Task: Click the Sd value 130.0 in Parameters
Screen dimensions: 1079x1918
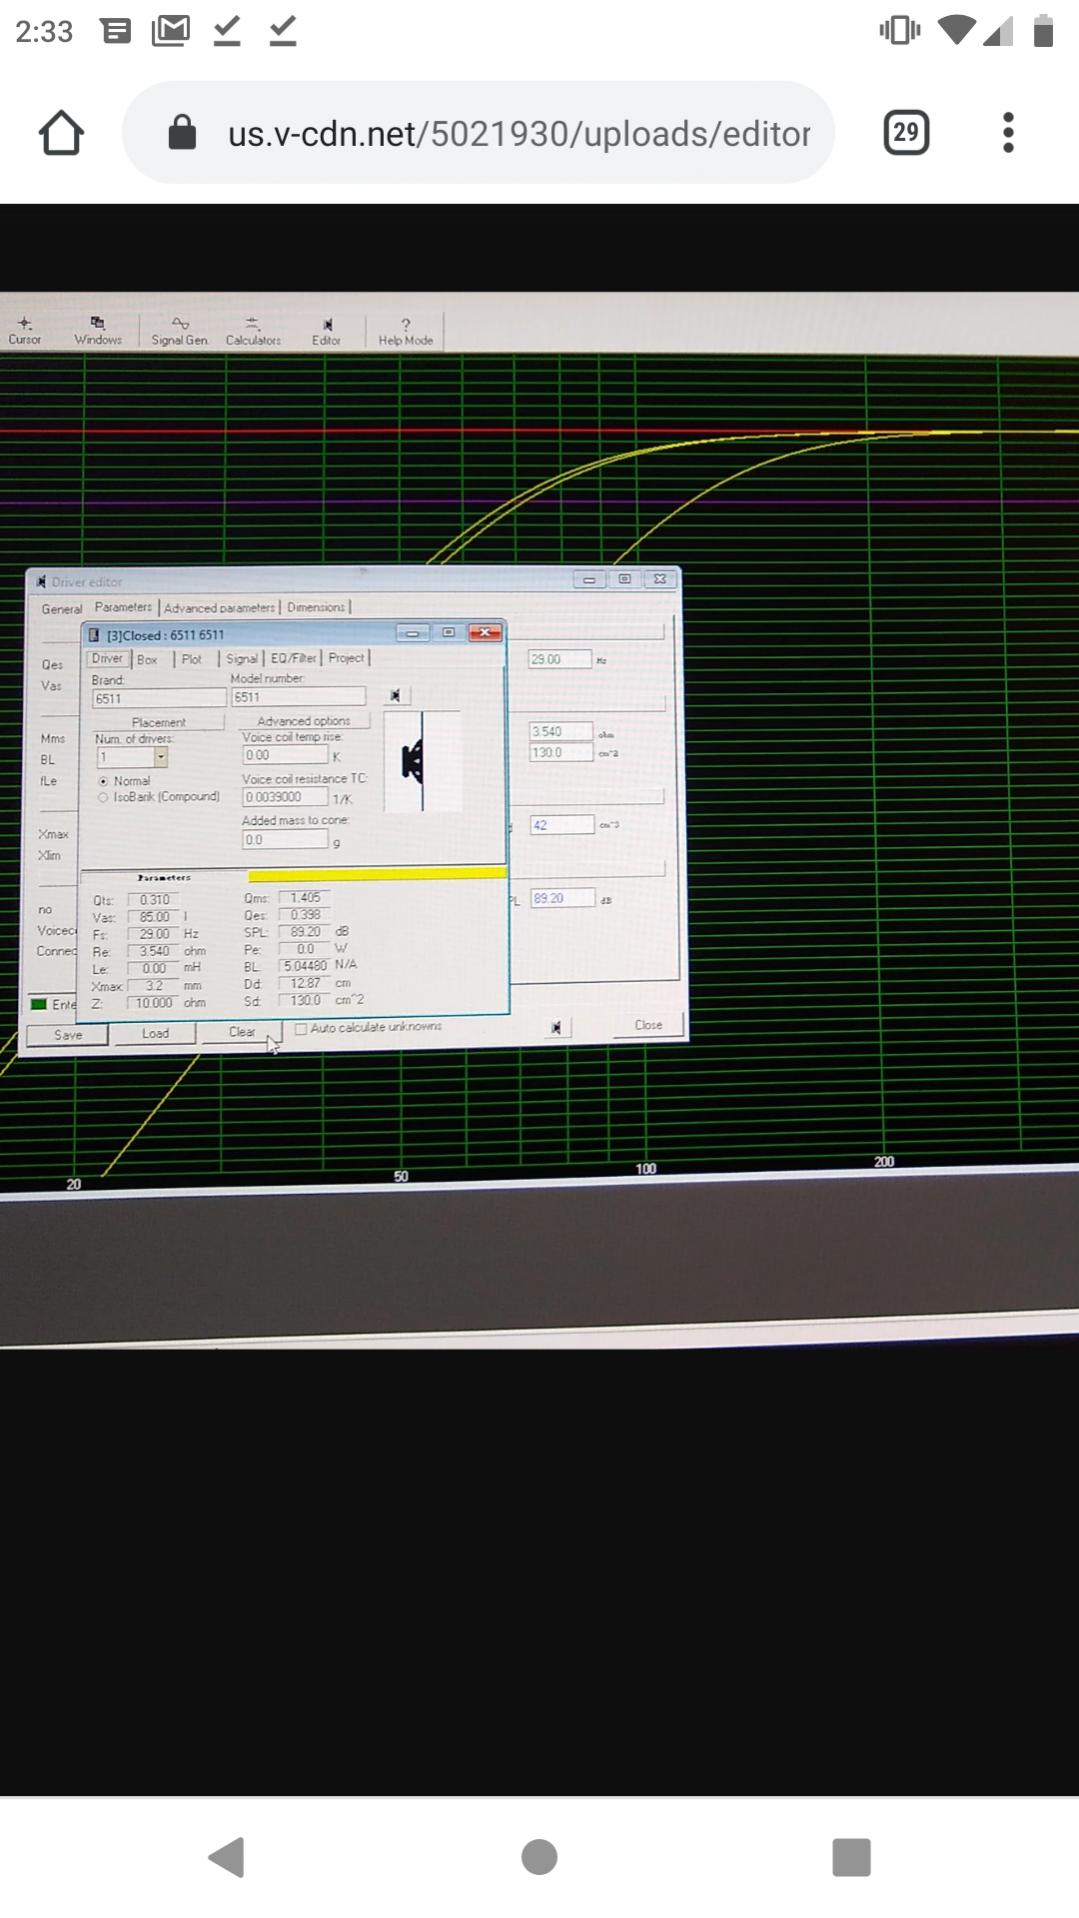Action: coord(304,1000)
